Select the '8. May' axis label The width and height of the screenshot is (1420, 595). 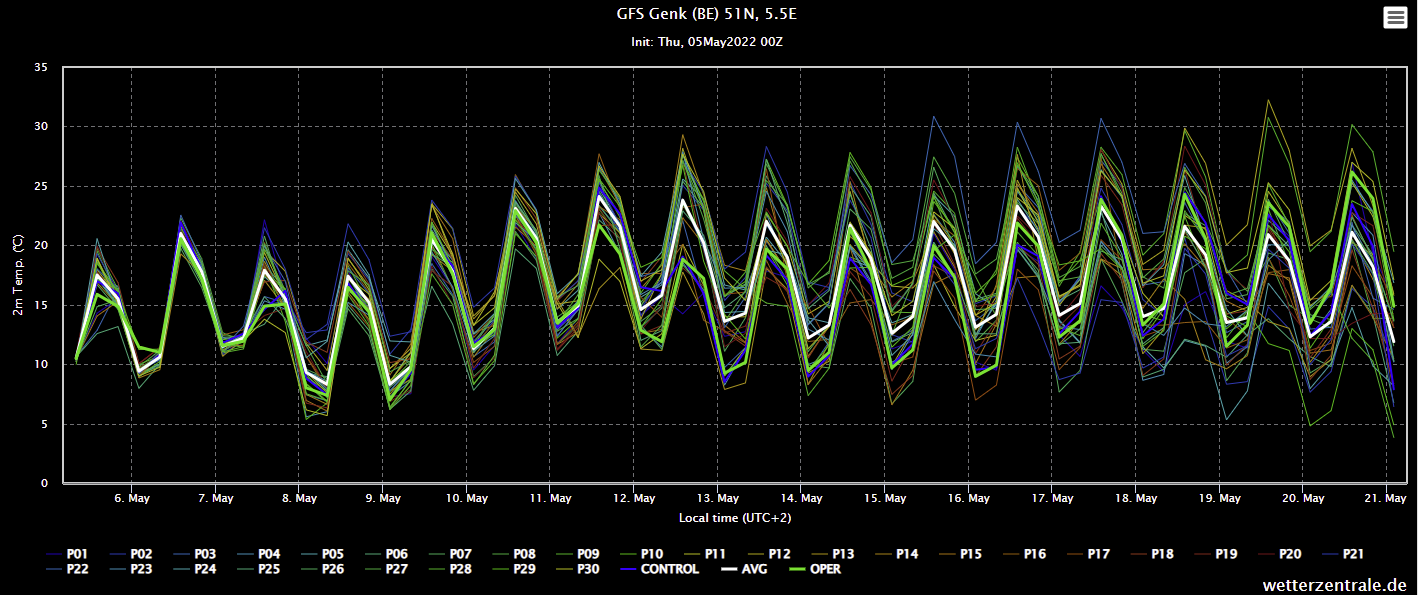point(300,498)
